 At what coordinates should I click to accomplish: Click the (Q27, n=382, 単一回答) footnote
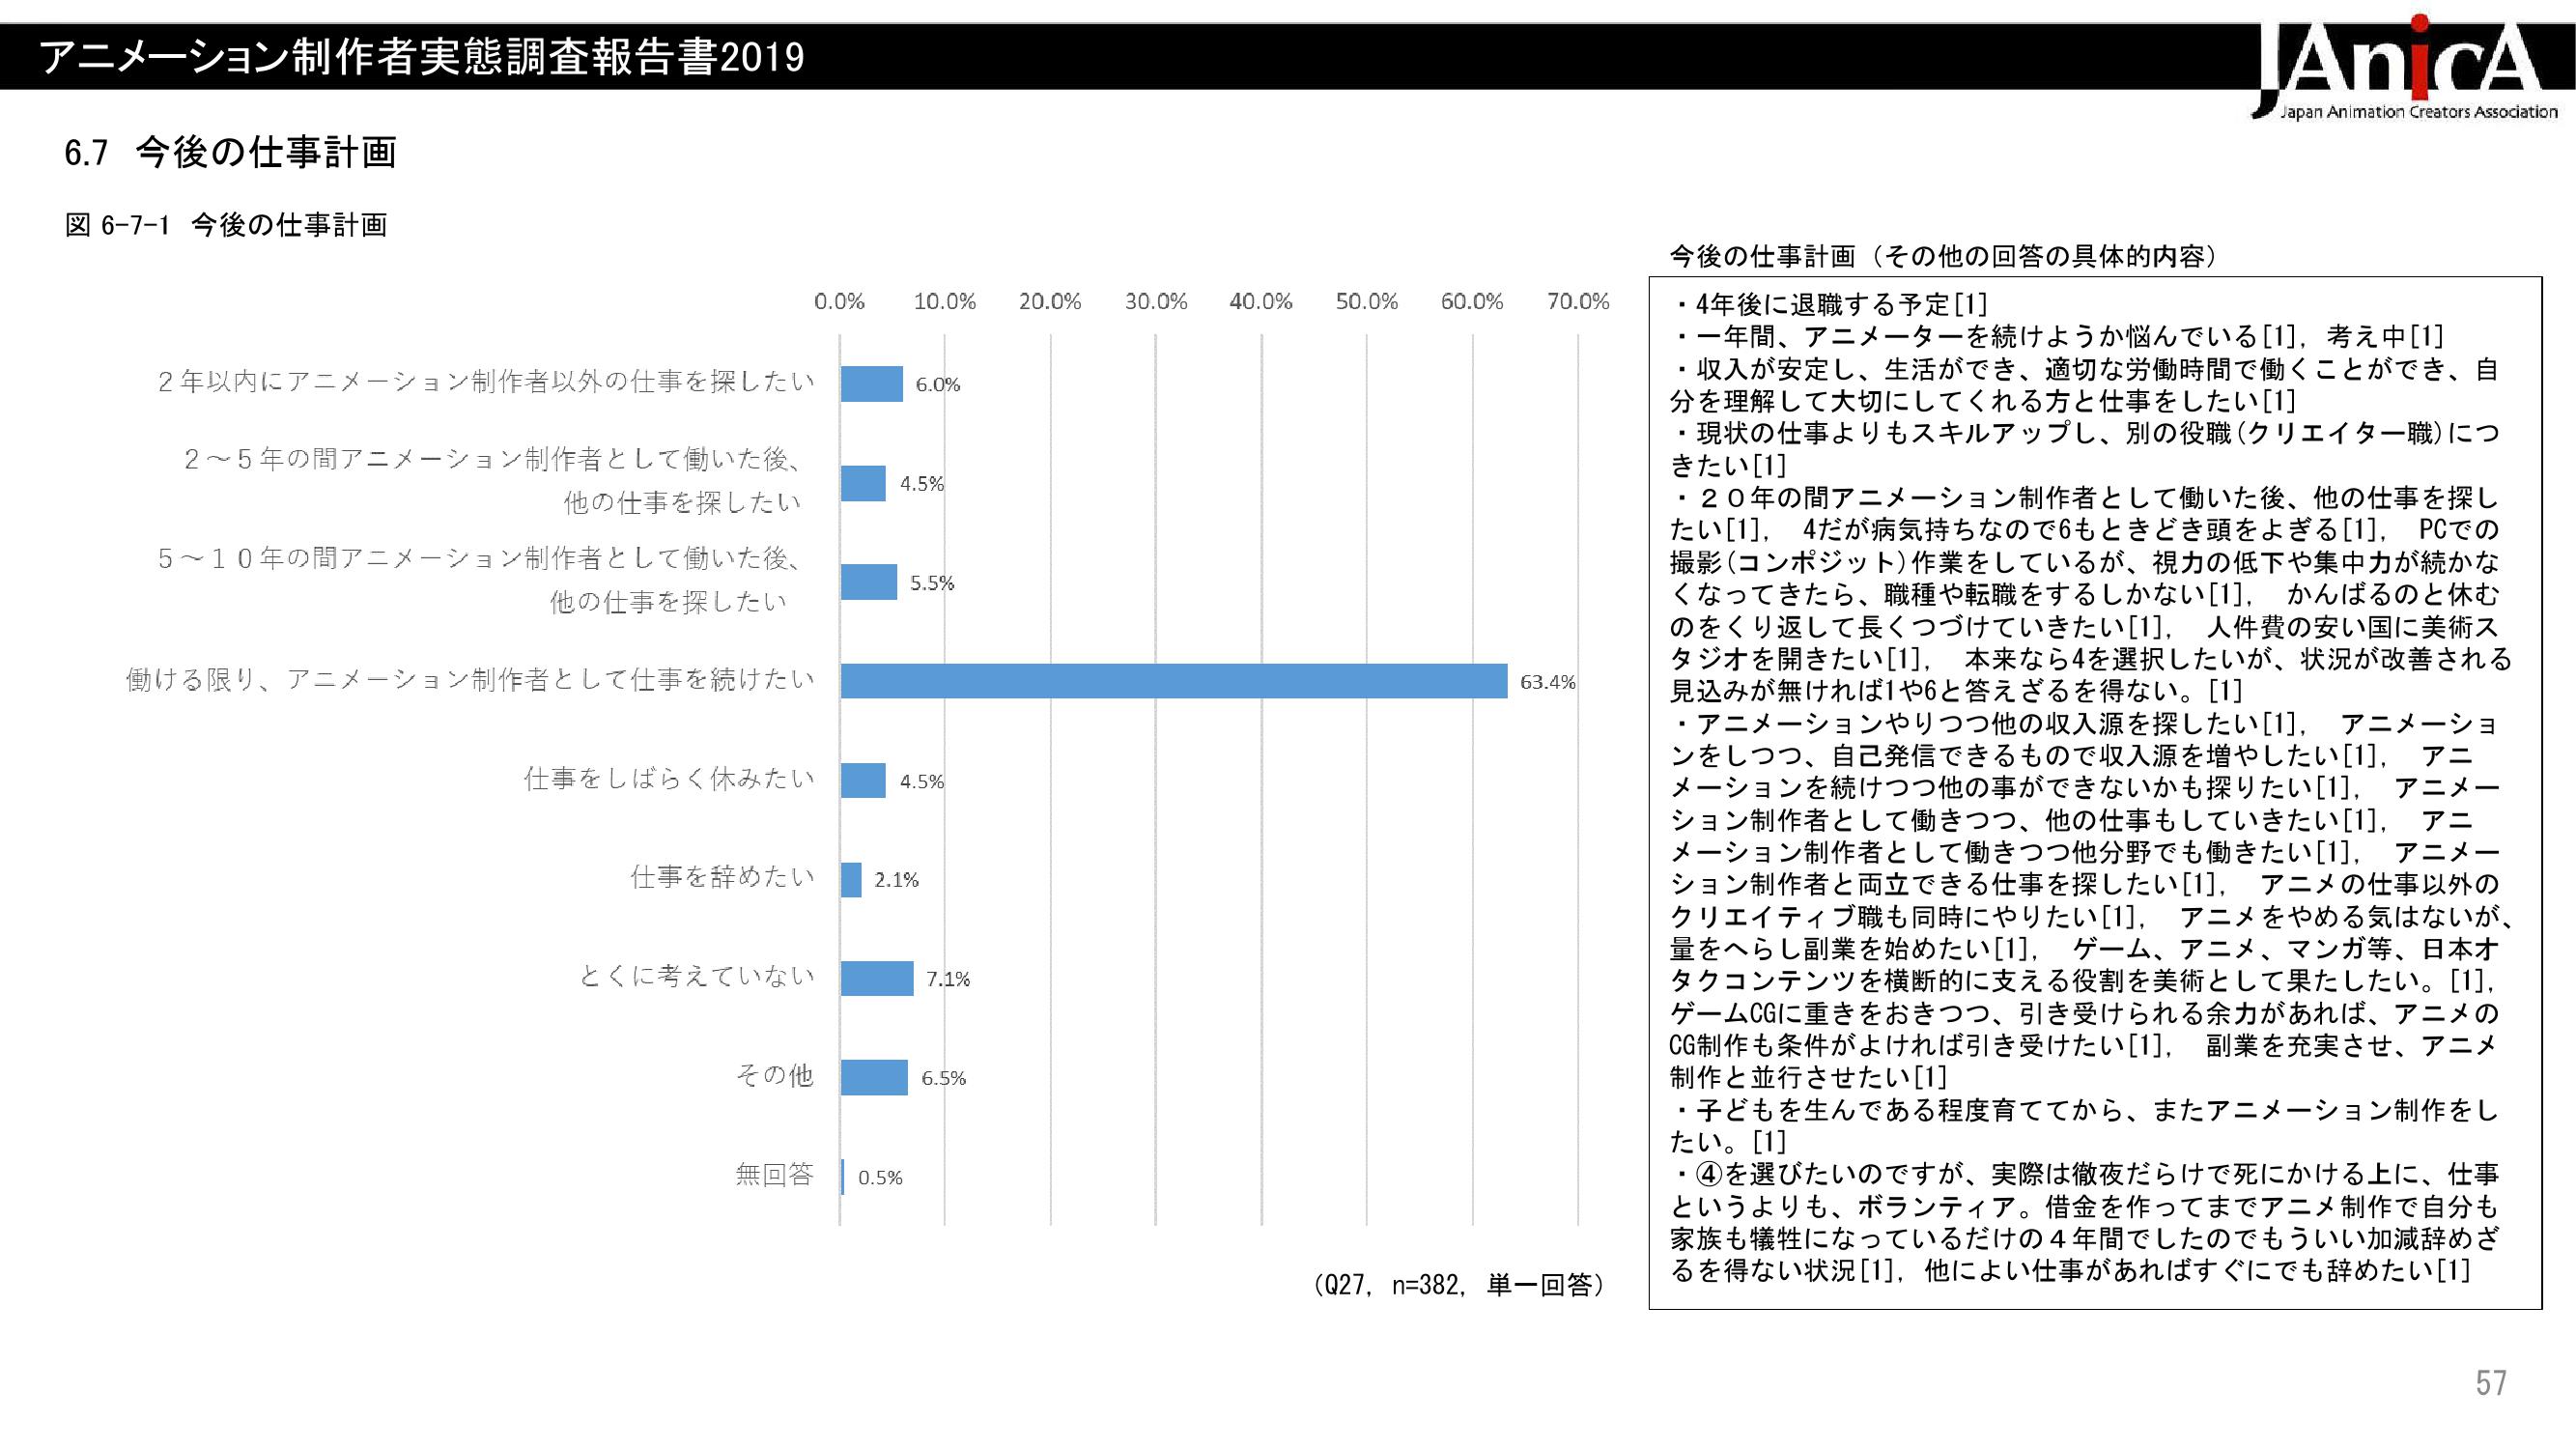pyautogui.click(x=1458, y=1285)
